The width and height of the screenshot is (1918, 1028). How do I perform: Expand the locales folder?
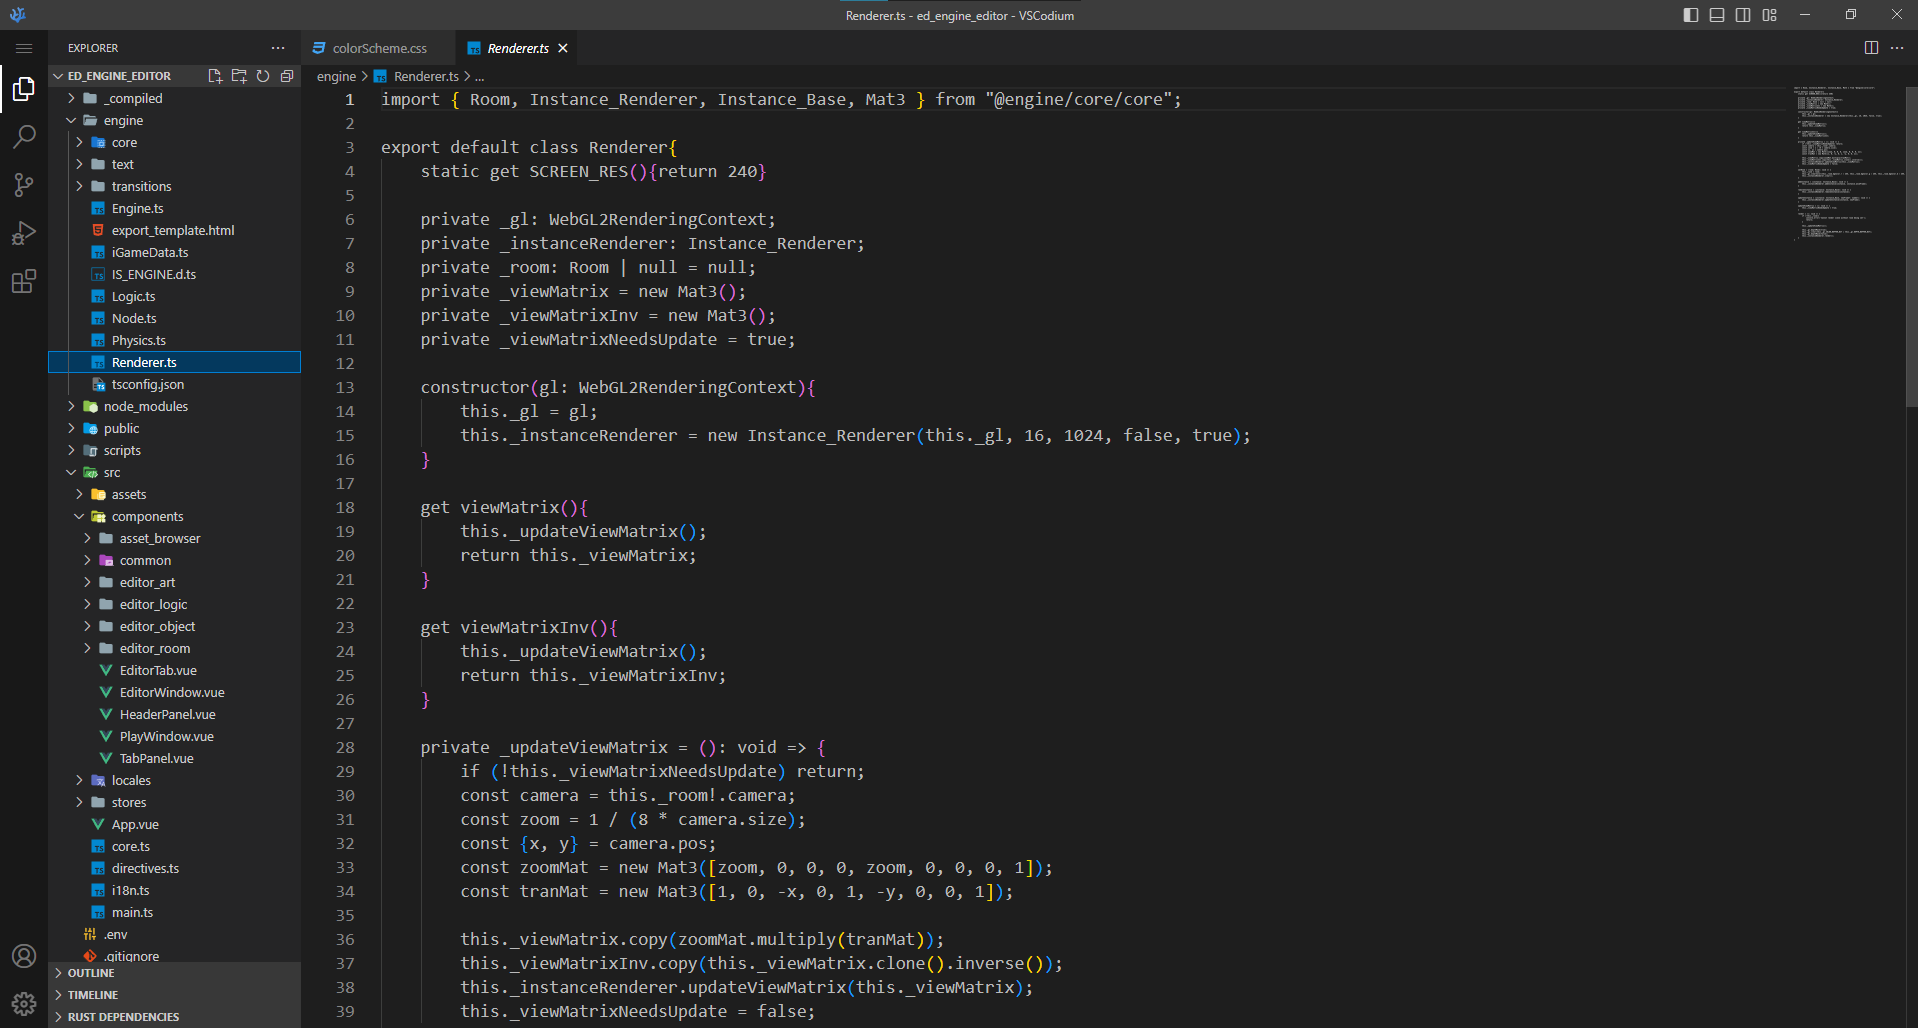tap(175, 780)
